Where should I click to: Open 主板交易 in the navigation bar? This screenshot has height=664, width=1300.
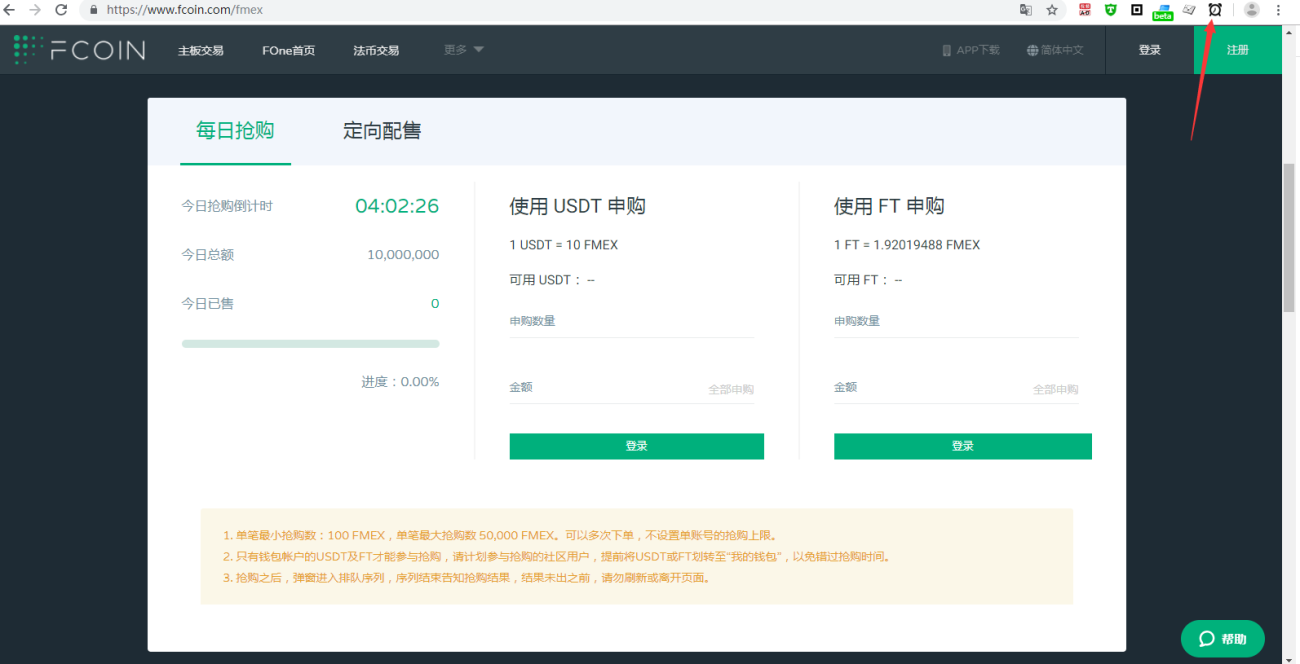pos(201,50)
